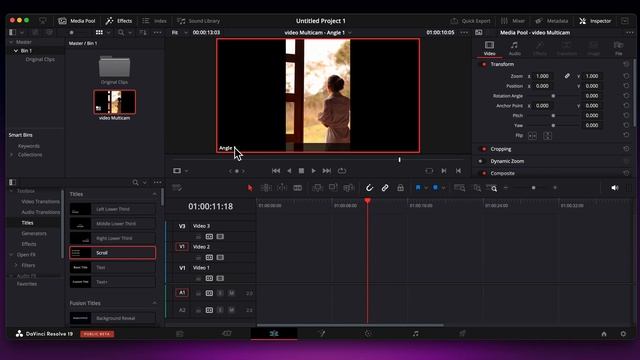The height and width of the screenshot is (360, 640).
Task: Collapse the Bin 1 tree item
Action: [16, 51]
